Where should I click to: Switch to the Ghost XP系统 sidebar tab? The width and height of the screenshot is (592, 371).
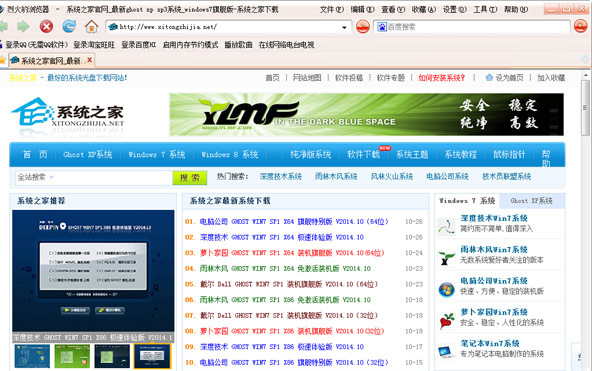point(532,201)
